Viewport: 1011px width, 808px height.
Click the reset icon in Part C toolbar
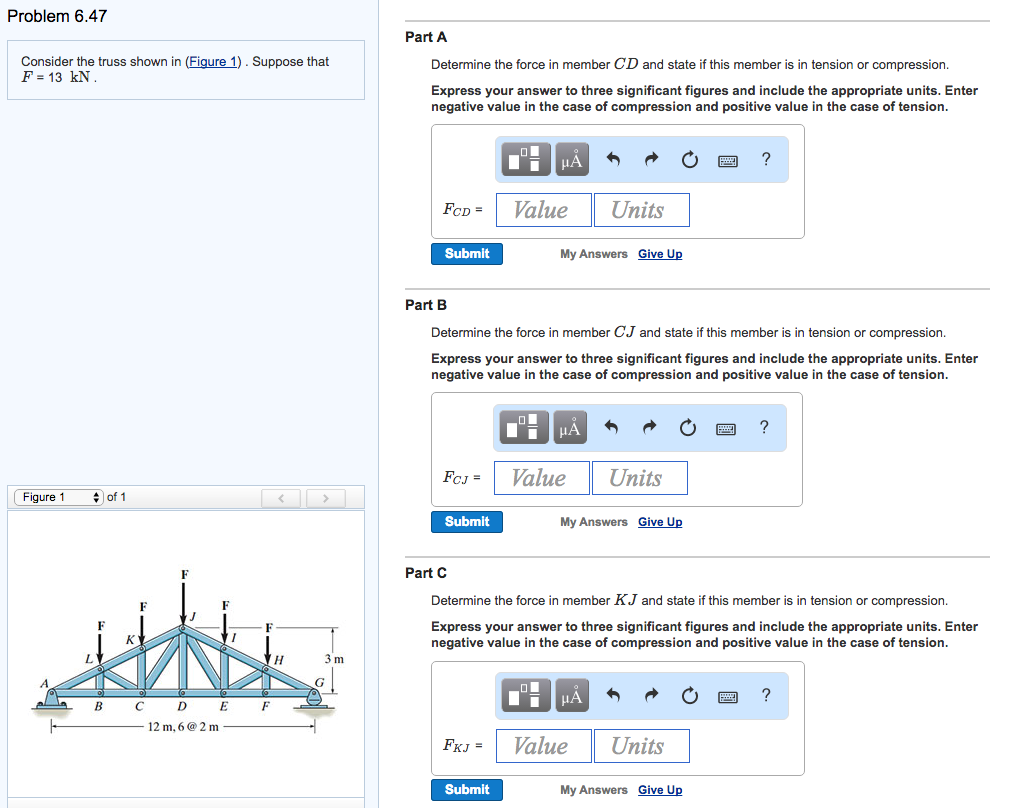[x=689, y=695]
